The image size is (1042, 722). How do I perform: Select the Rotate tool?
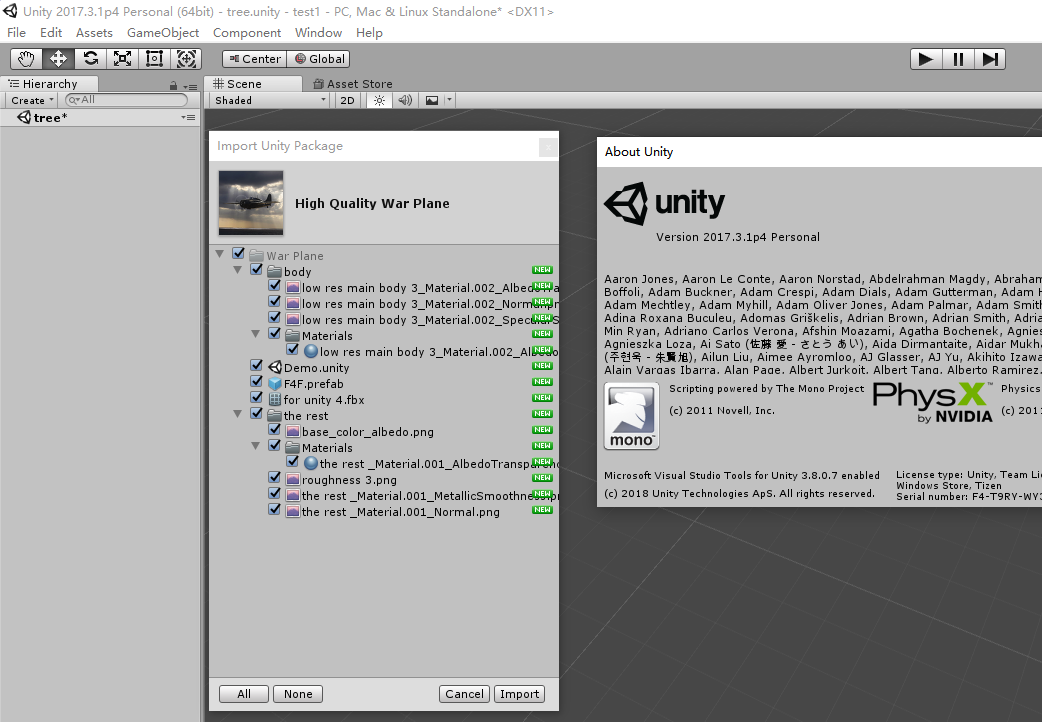click(90, 59)
